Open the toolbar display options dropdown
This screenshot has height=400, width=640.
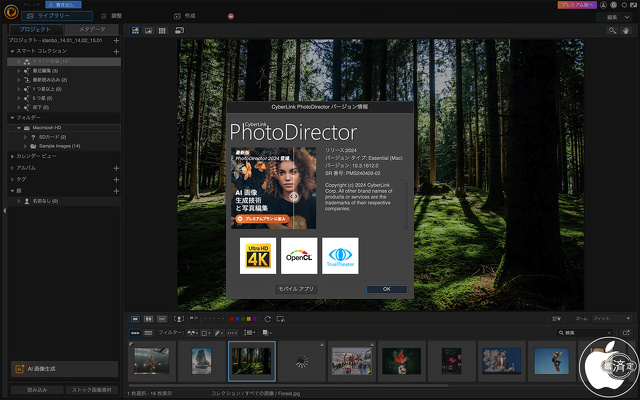click(x=556, y=319)
